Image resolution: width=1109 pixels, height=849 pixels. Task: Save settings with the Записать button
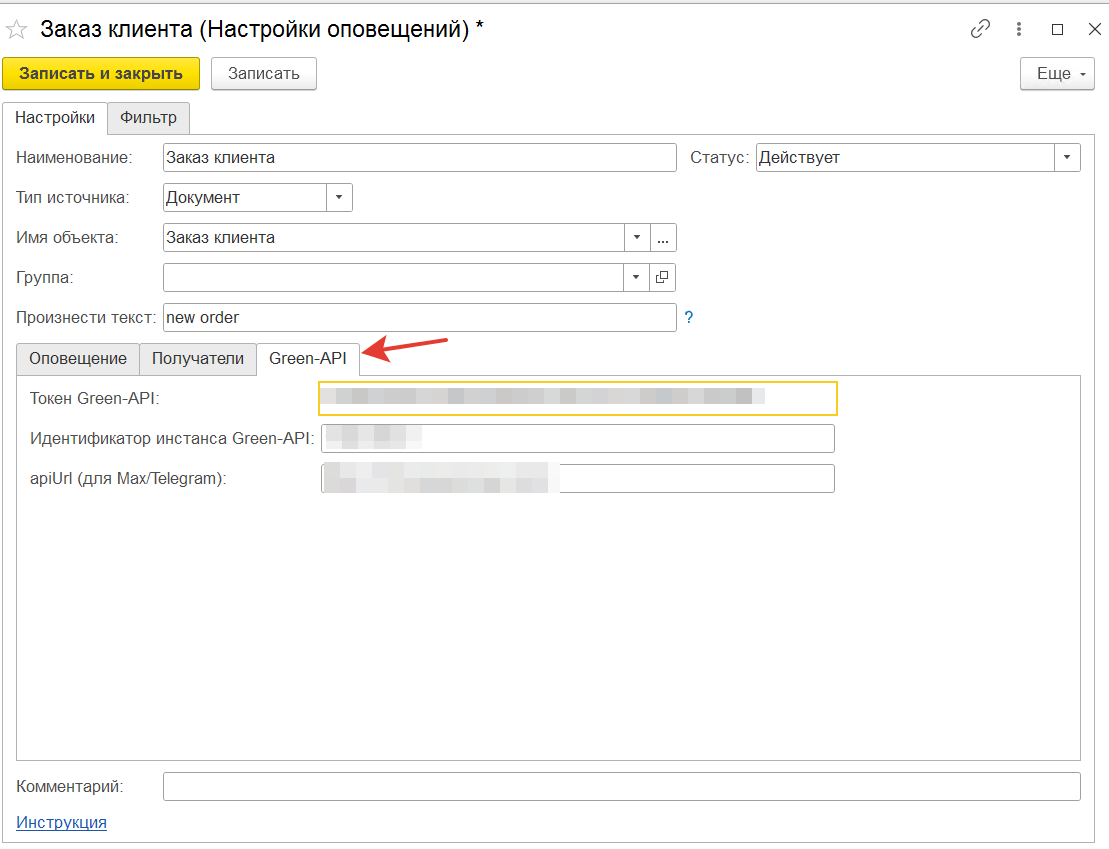[x=264, y=74]
